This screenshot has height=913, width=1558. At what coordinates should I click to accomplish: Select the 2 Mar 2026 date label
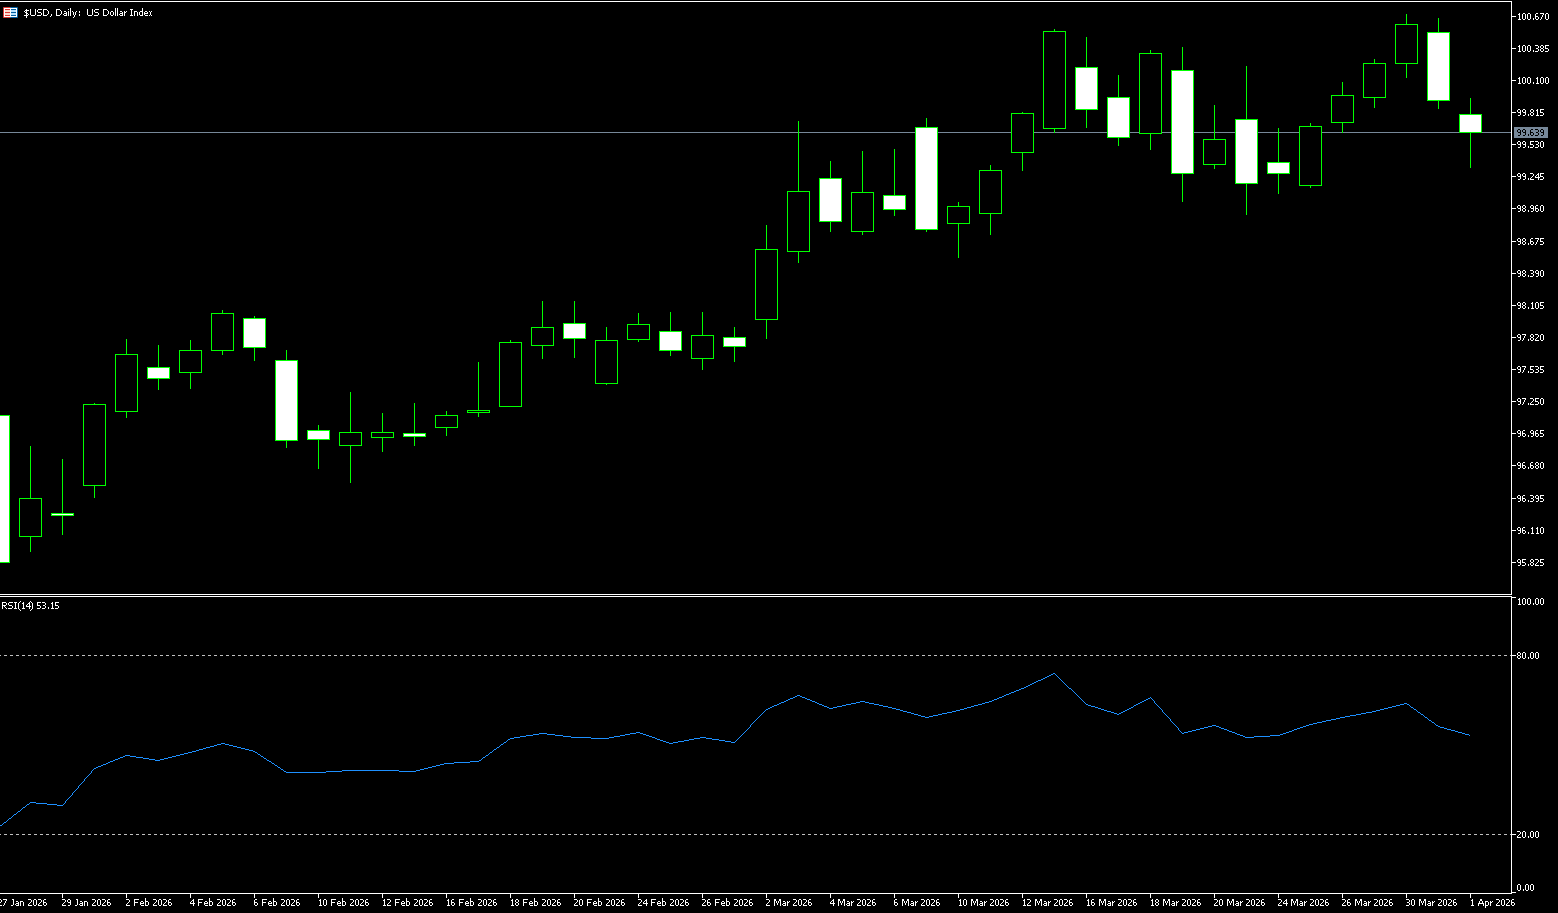[788, 903]
